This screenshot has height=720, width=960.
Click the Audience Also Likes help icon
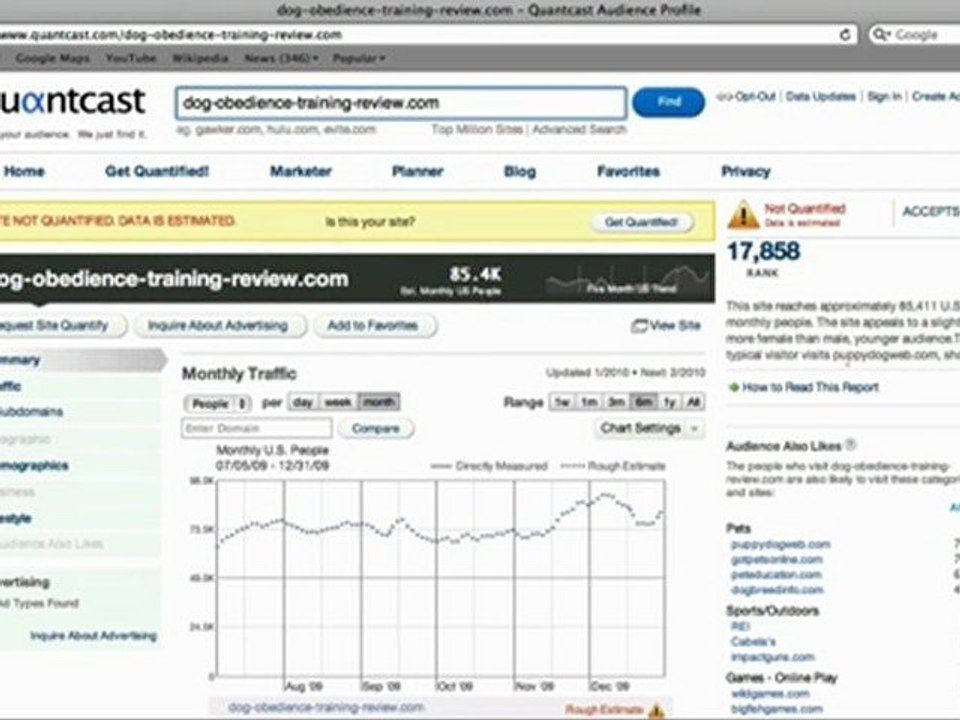coord(850,445)
